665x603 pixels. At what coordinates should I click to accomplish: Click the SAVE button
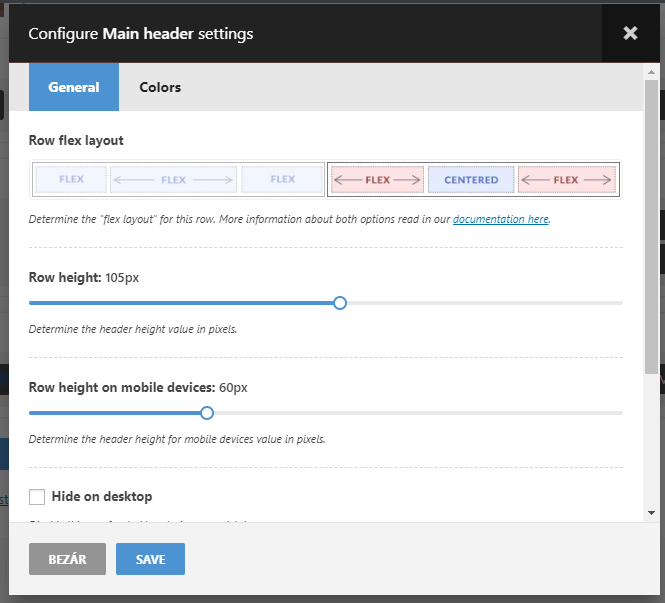coord(150,559)
